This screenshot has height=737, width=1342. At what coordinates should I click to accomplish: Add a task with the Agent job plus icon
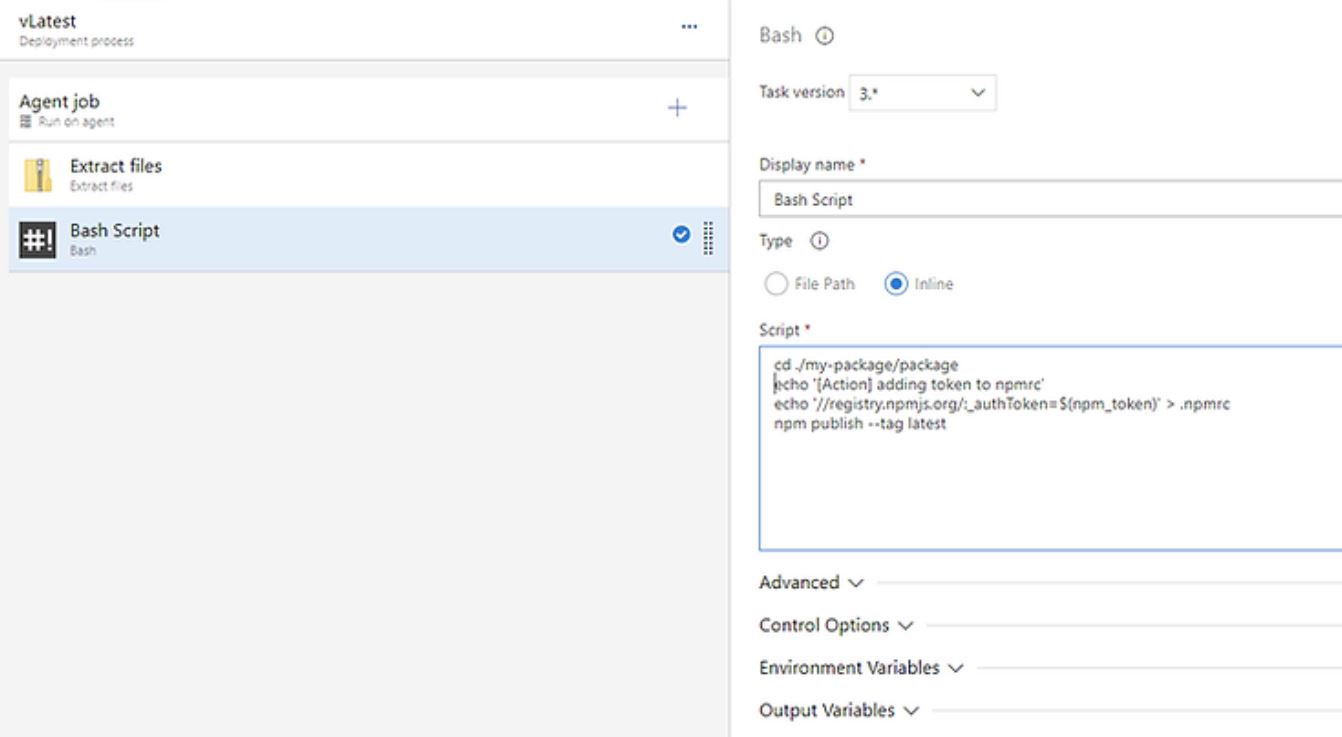coord(677,108)
